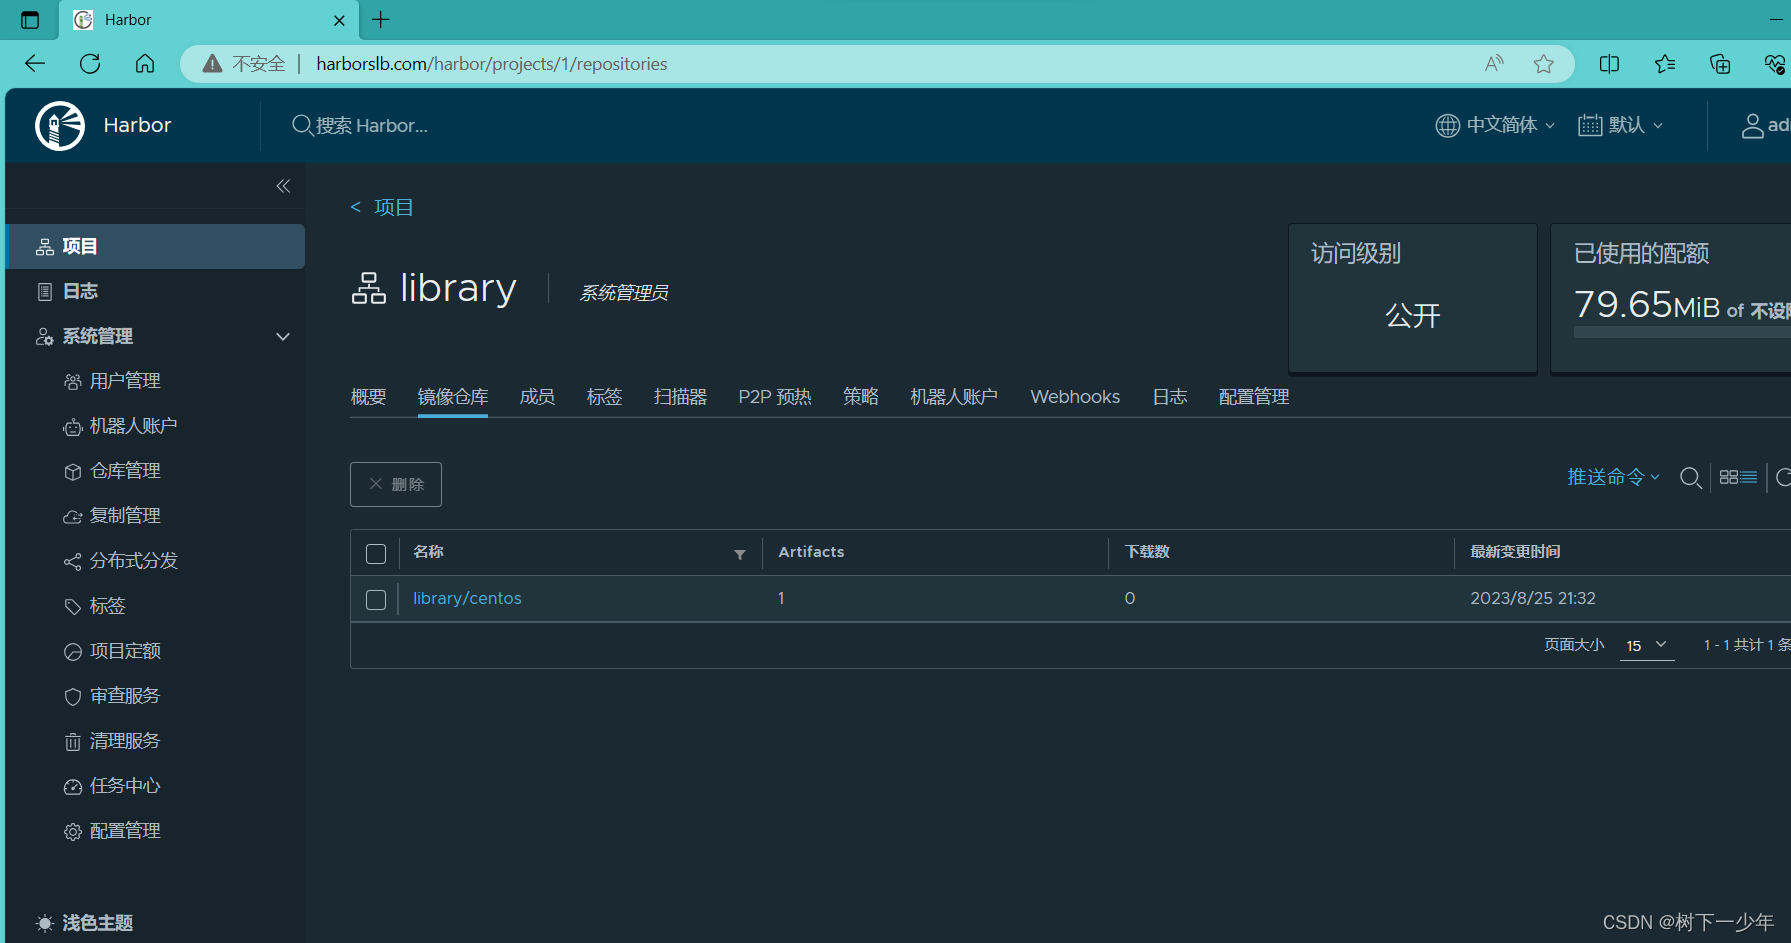Sort by Artifacts column header
Screen dimensions: 1791x943
(x=811, y=552)
